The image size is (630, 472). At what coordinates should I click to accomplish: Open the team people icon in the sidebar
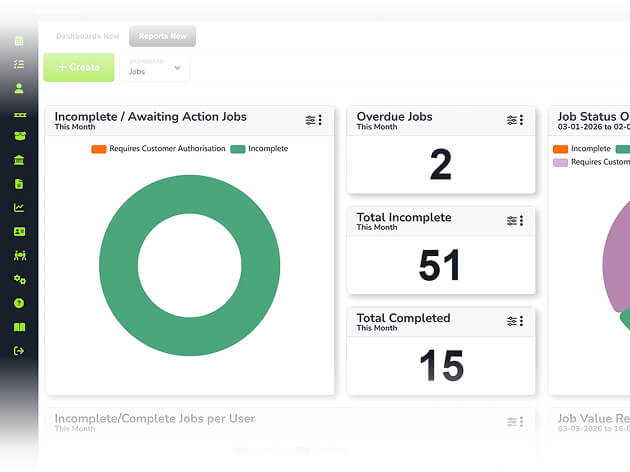point(20,255)
